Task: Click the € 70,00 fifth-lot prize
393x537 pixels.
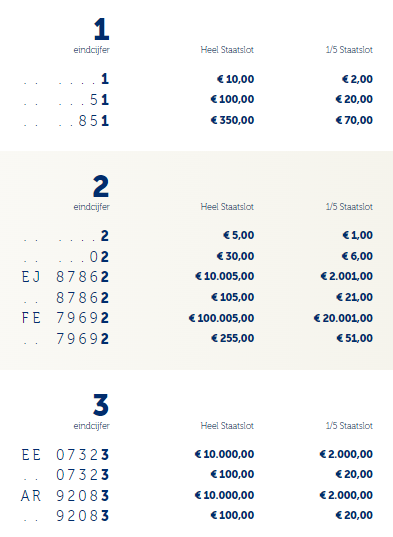Action: click(354, 120)
